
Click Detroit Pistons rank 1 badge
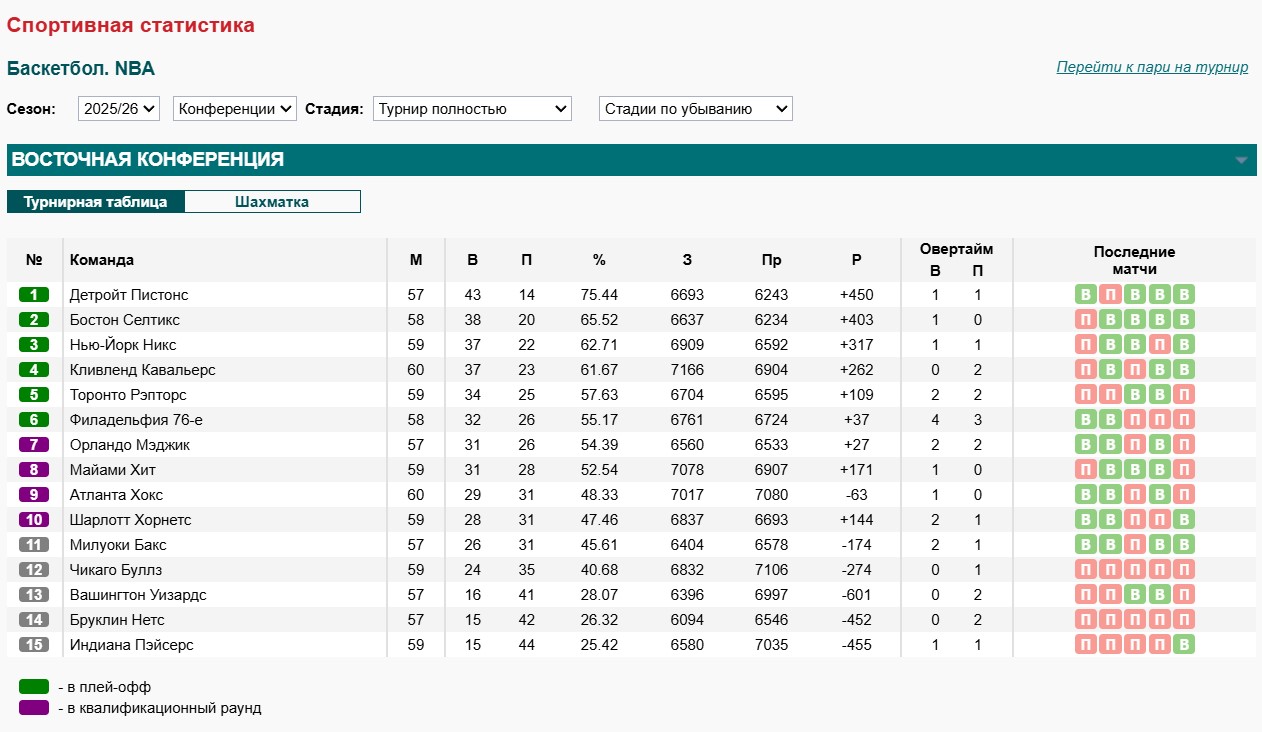(x=34, y=295)
